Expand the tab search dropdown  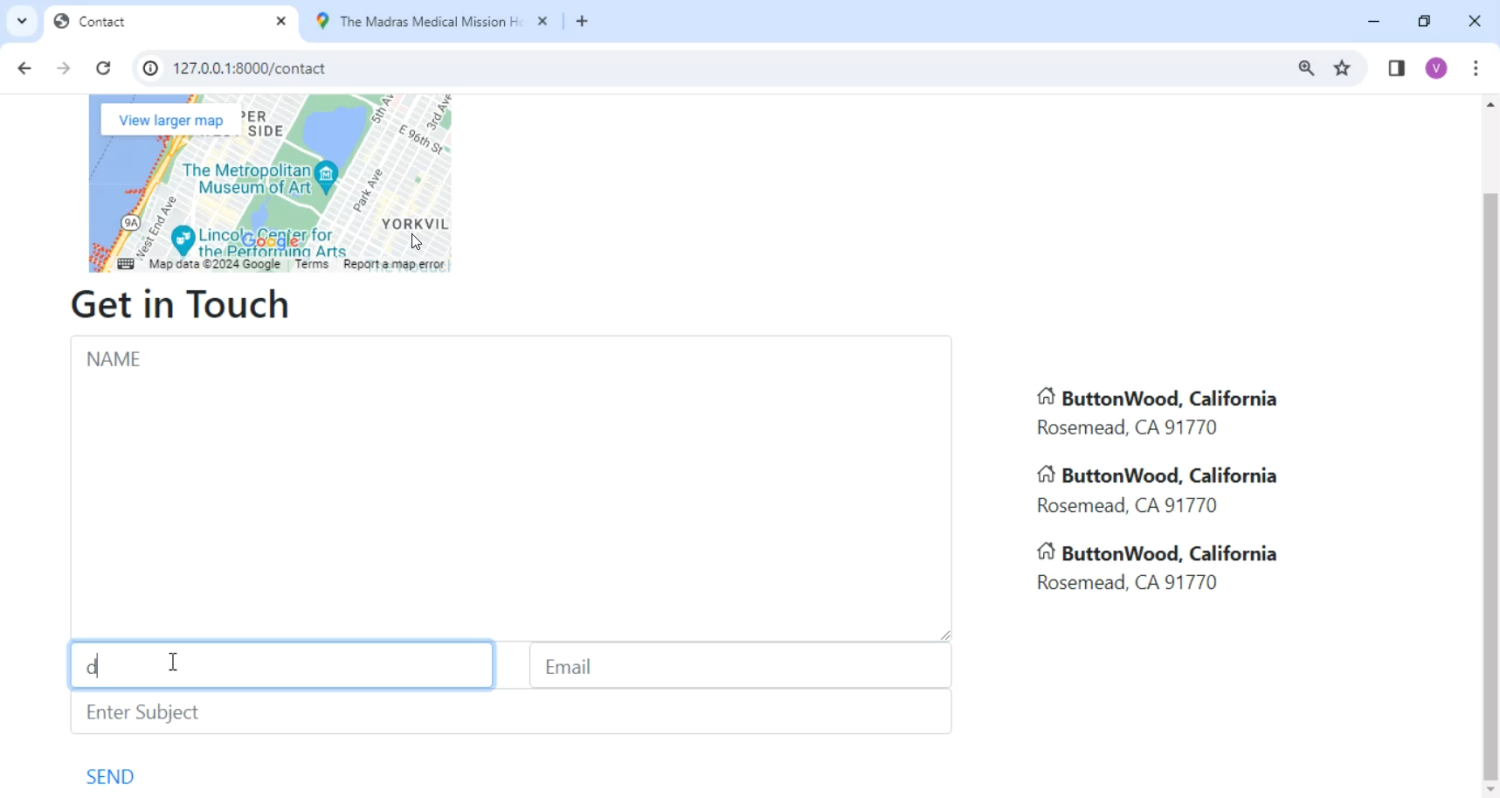[21, 21]
